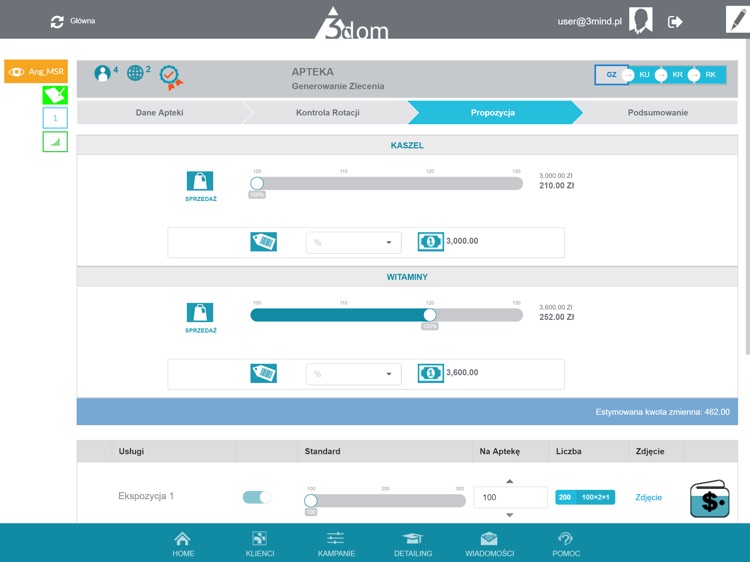Decrease Na Aptekę value with down arrow
The image size is (750, 562).
510,515
